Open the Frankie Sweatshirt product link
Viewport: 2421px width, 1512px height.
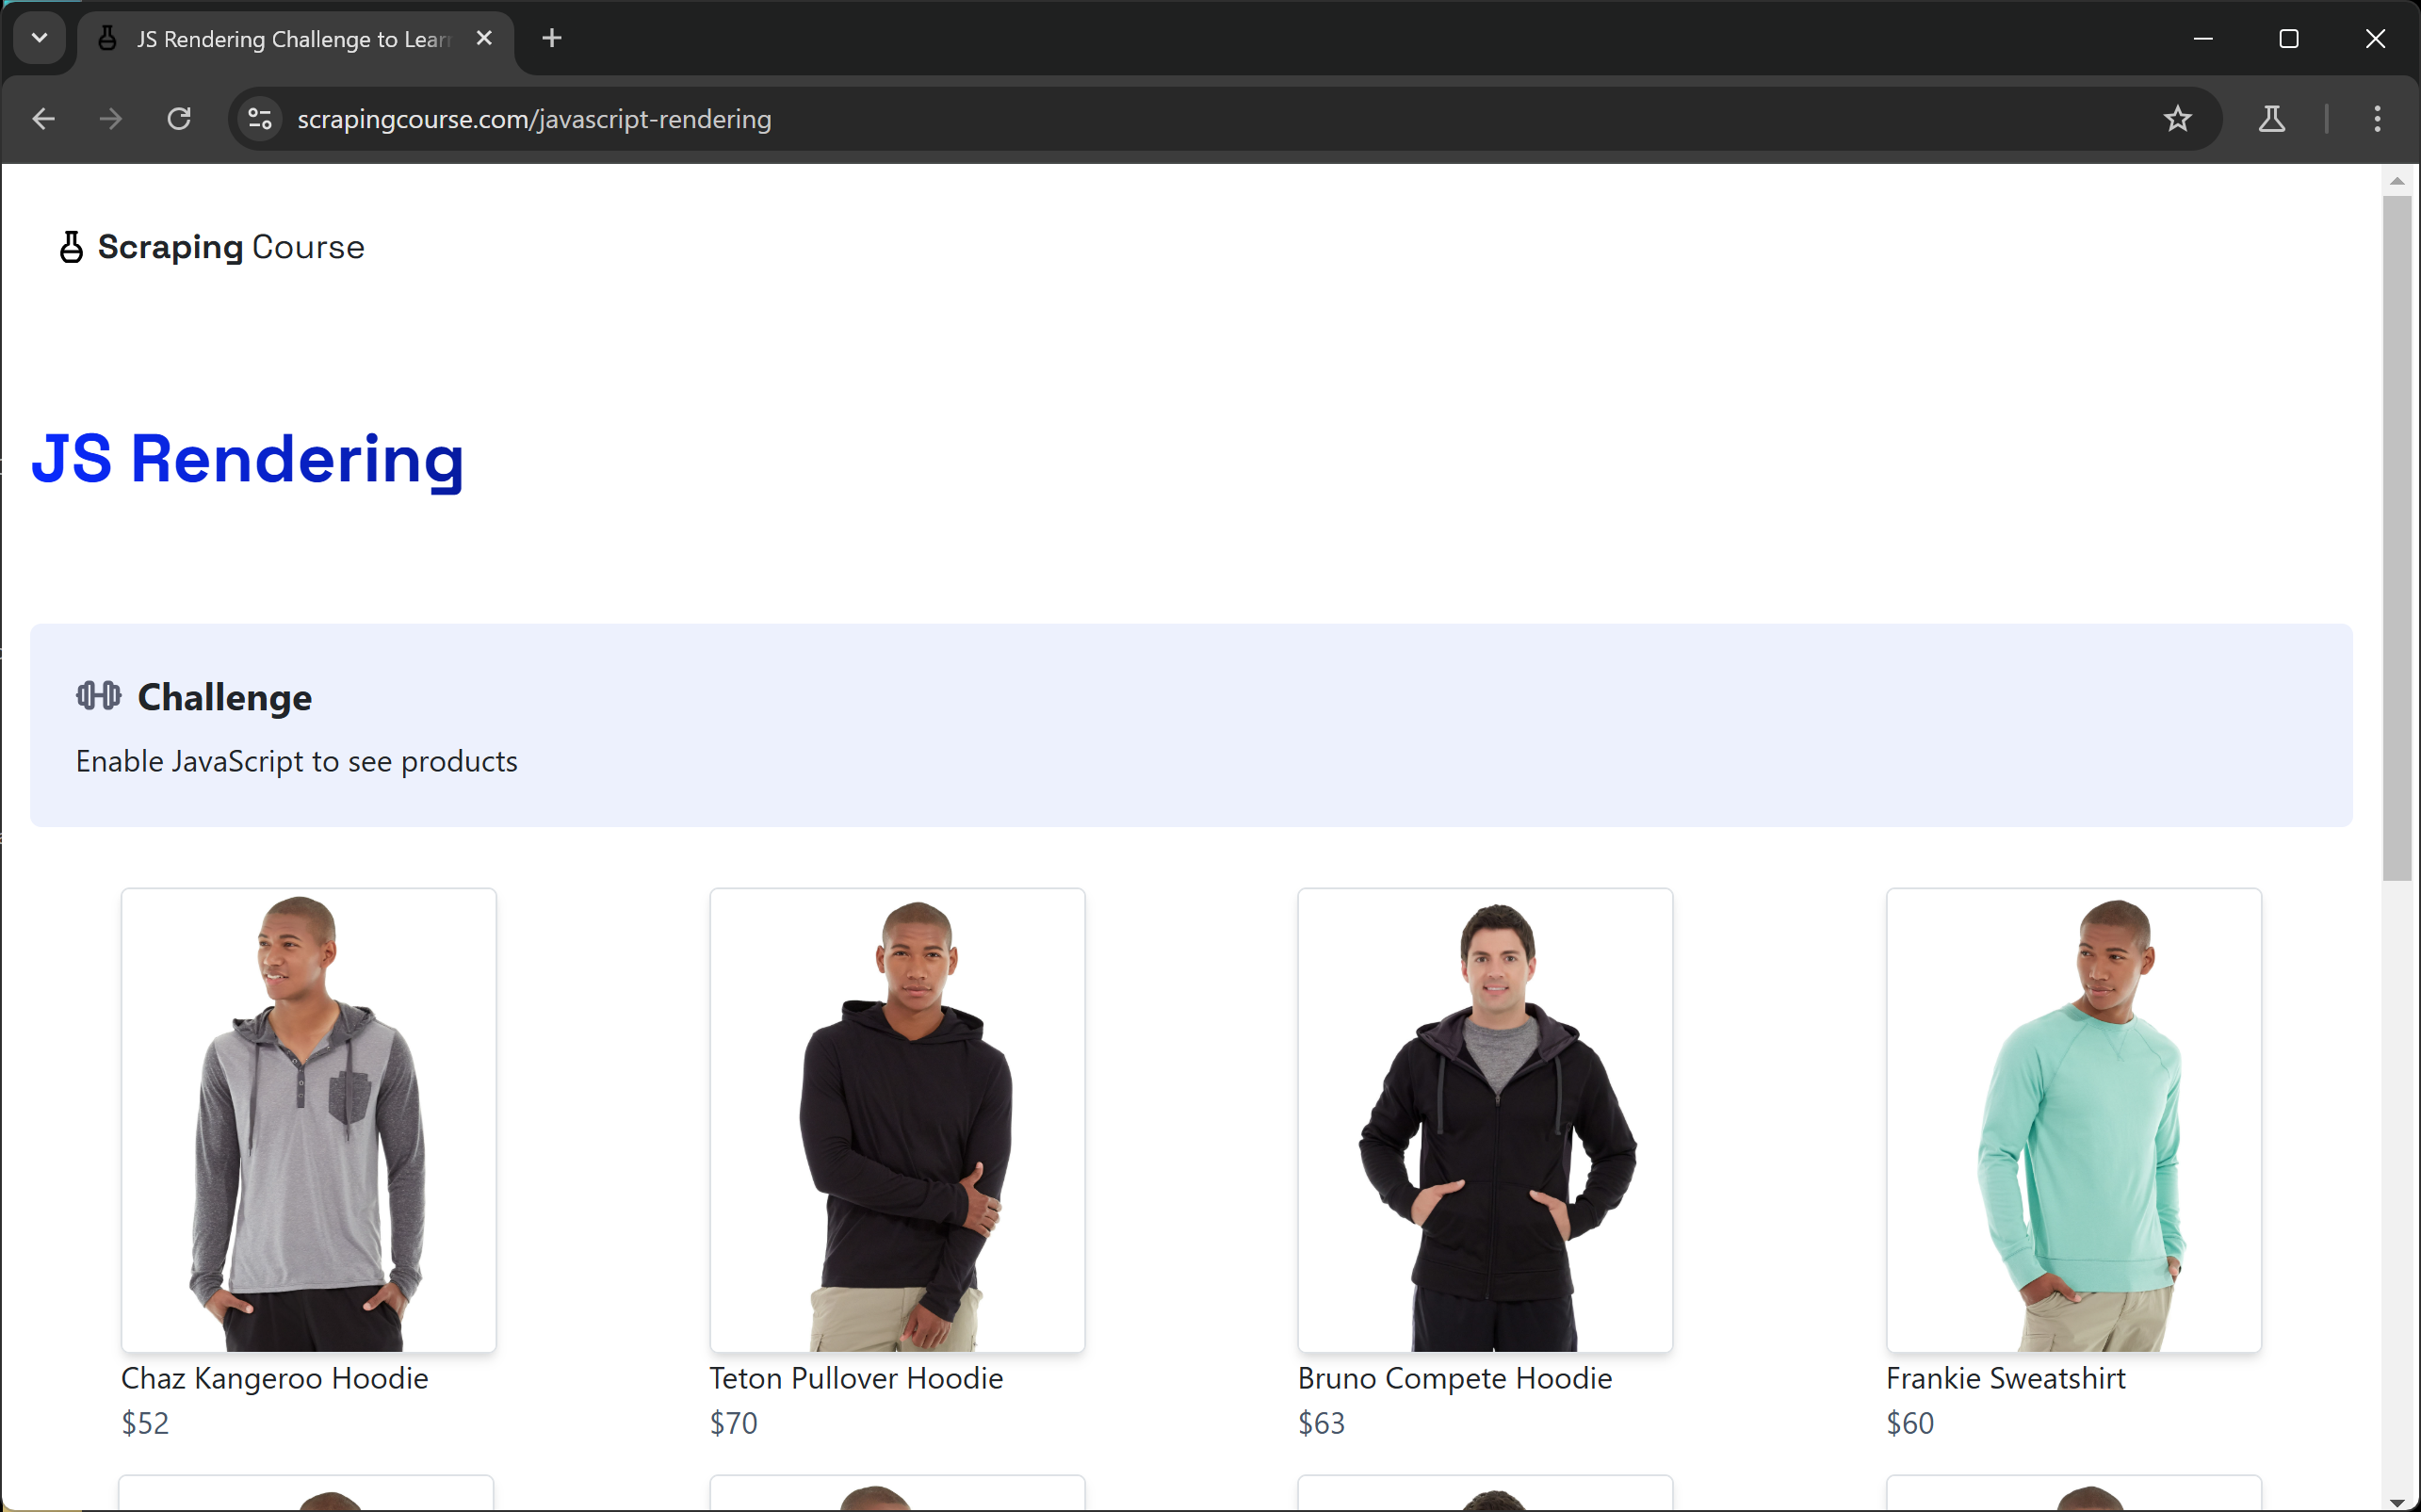pos(2004,1377)
